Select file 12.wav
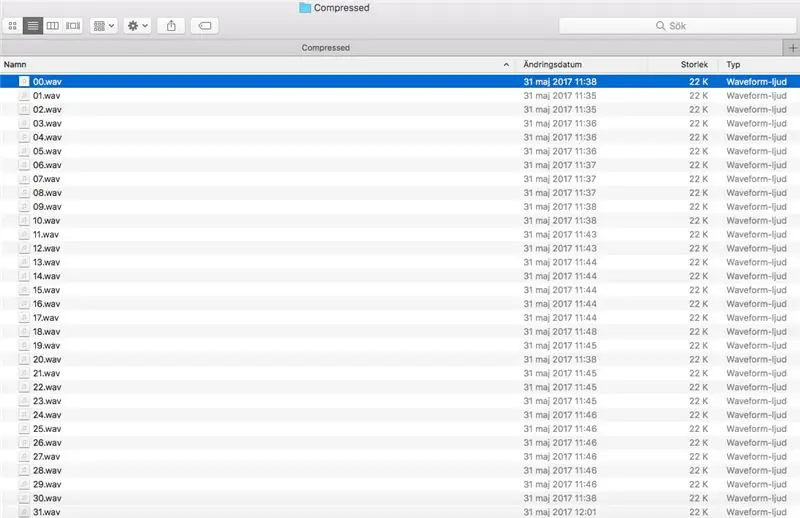The height and width of the screenshot is (518, 800). [400, 248]
